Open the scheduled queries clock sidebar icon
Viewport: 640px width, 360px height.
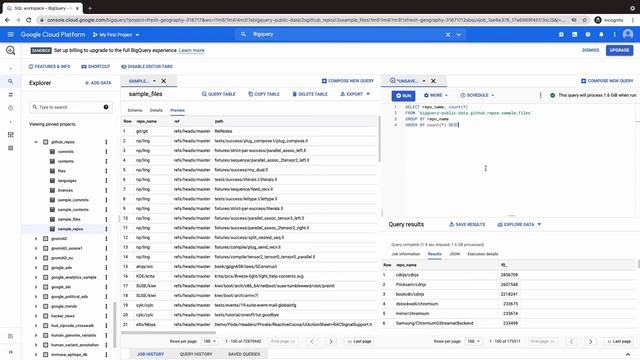tap(11, 108)
